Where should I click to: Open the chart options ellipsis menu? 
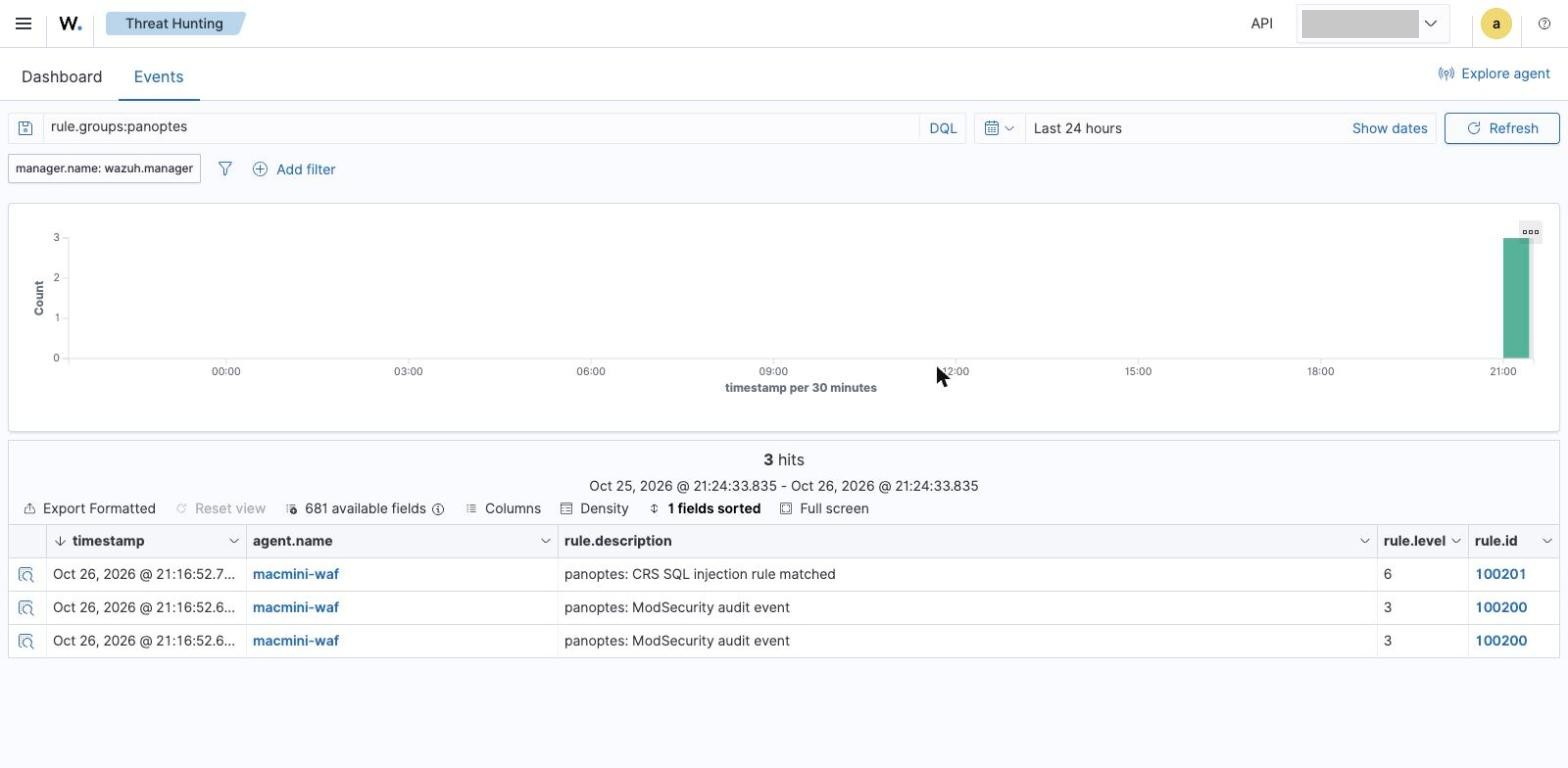point(1530,232)
